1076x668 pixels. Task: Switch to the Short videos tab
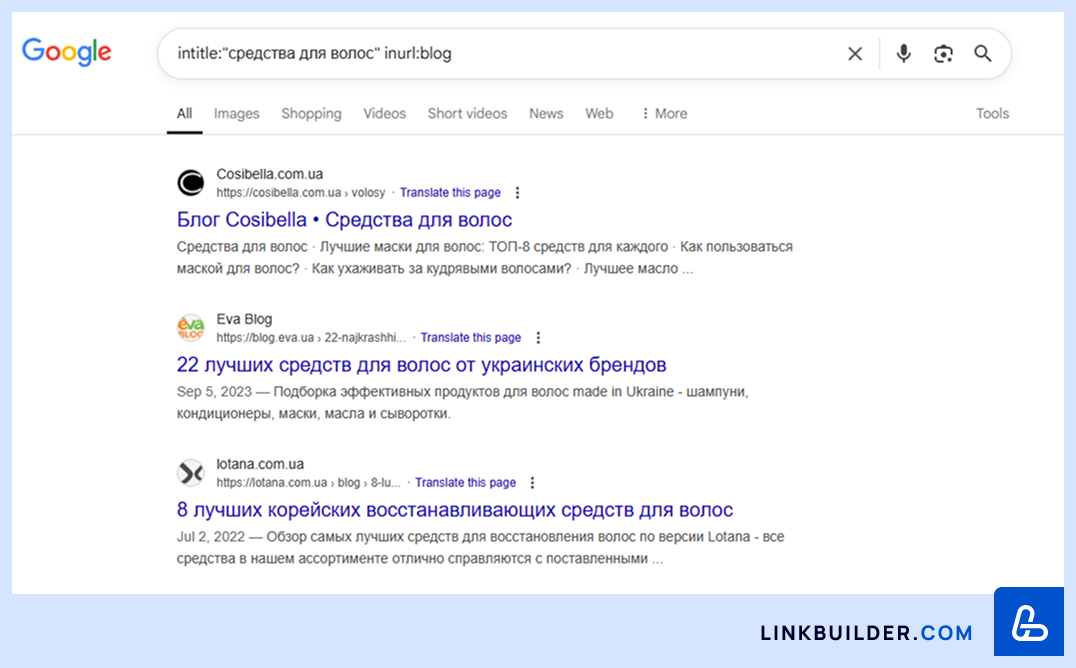tap(467, 113)
